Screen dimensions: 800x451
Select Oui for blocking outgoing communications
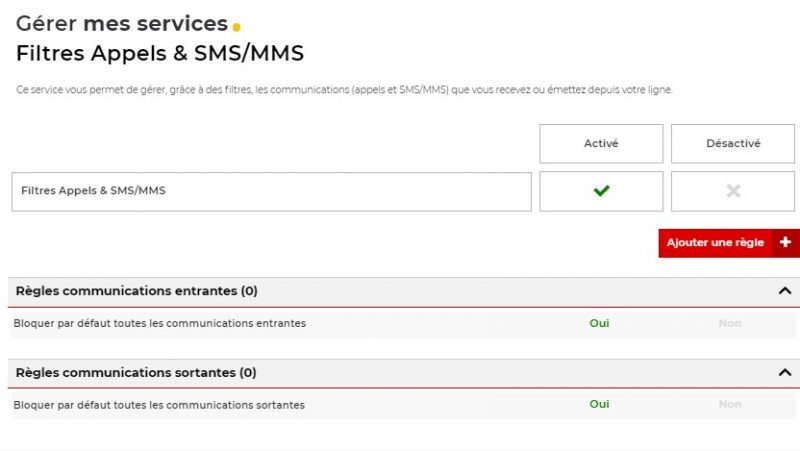click(599, 404)
